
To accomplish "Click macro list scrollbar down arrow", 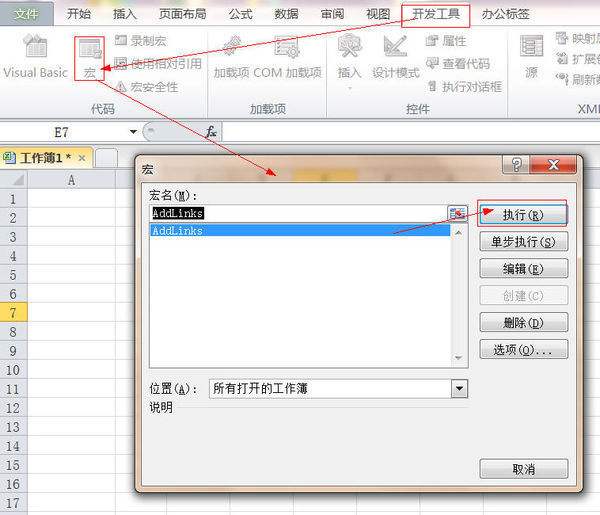I will [x=459, y=358].
